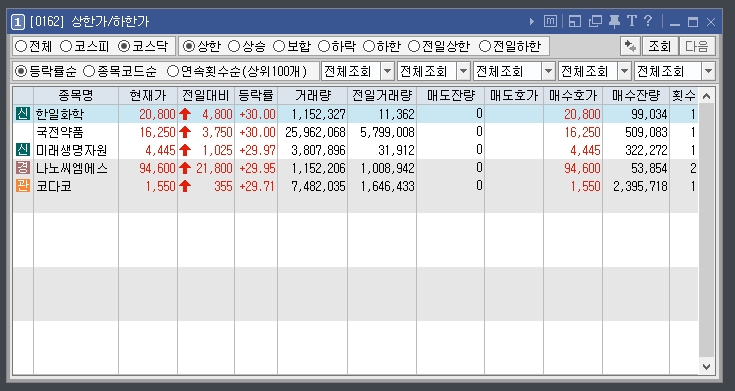Image resolution: width=735 pixels, height=391 pixels.
Task: Select the 하한 radio button
Action: click(369, 46)
